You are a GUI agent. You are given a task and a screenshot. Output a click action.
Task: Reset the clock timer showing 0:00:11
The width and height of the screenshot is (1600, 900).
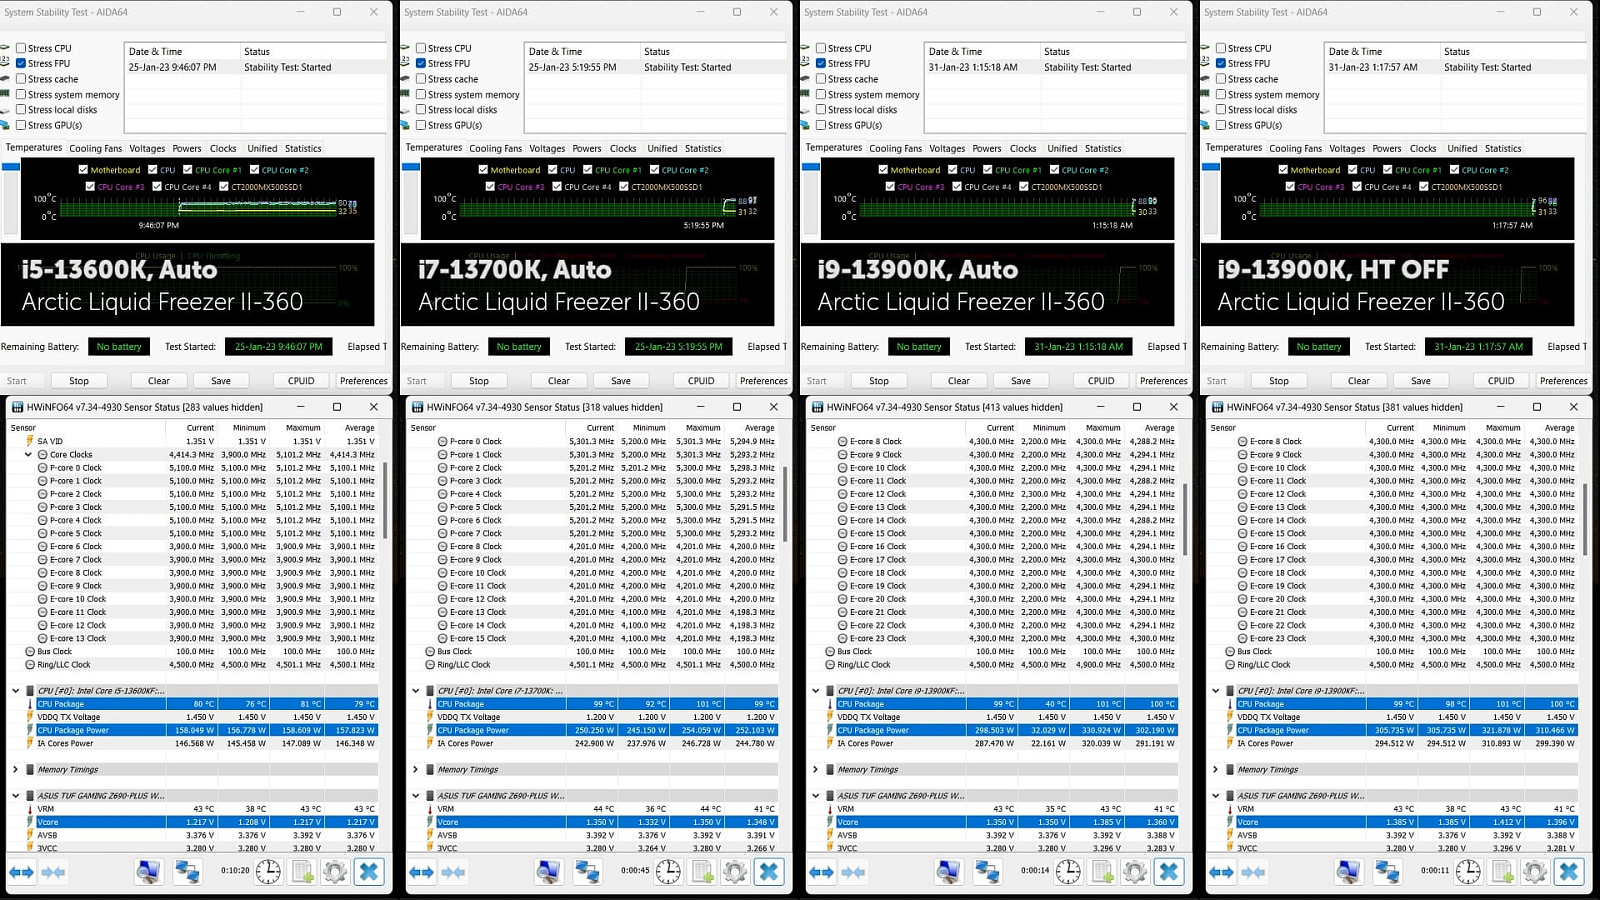coord(1468,872)
